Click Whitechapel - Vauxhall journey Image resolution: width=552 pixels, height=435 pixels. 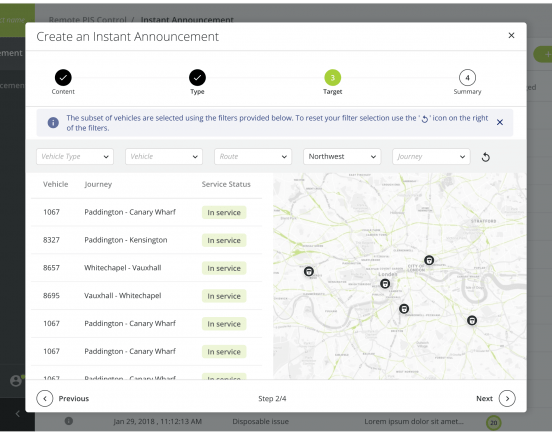coord(123,268)
